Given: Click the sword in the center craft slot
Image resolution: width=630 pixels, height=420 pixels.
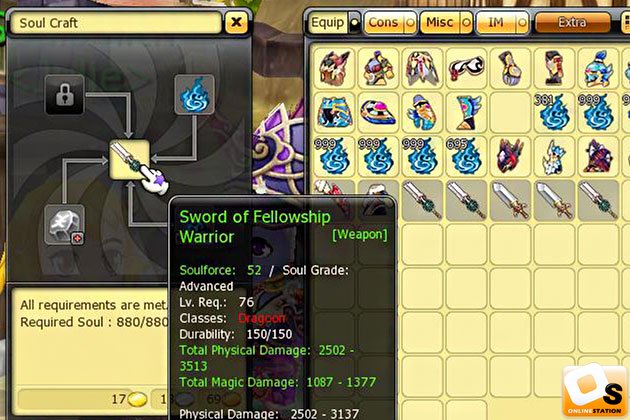Looking at the screenshot, I should (130, 160).
